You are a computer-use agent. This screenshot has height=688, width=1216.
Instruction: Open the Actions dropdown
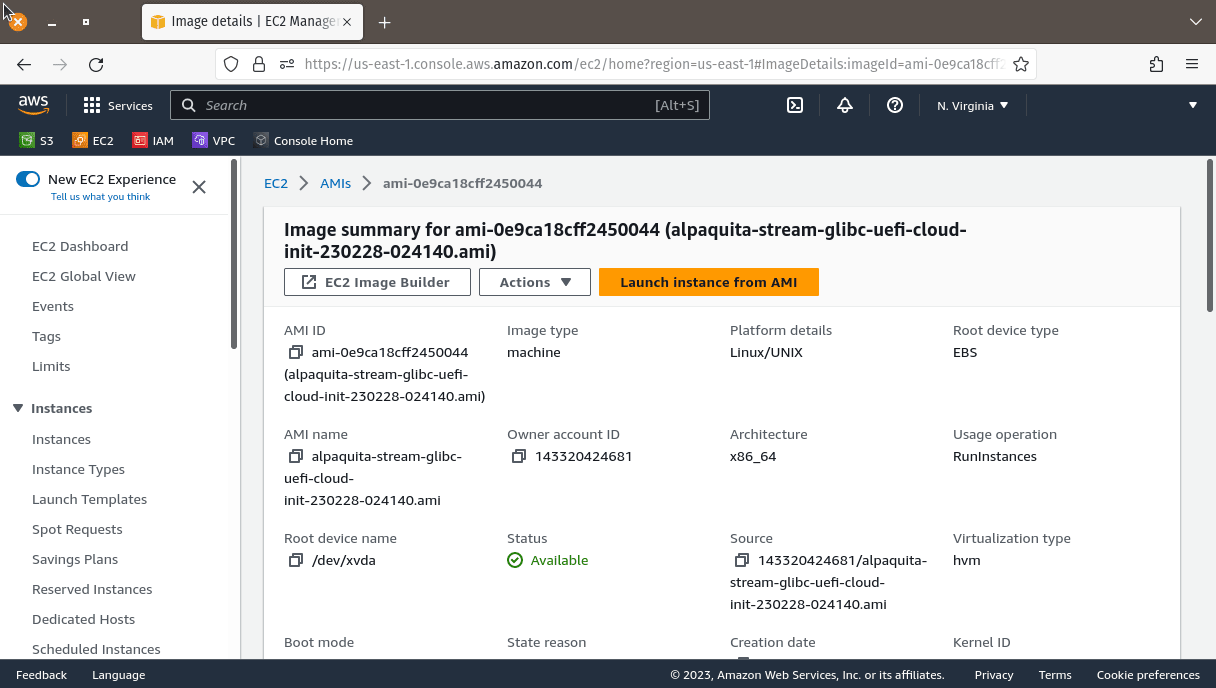click(x=534, y=282)
